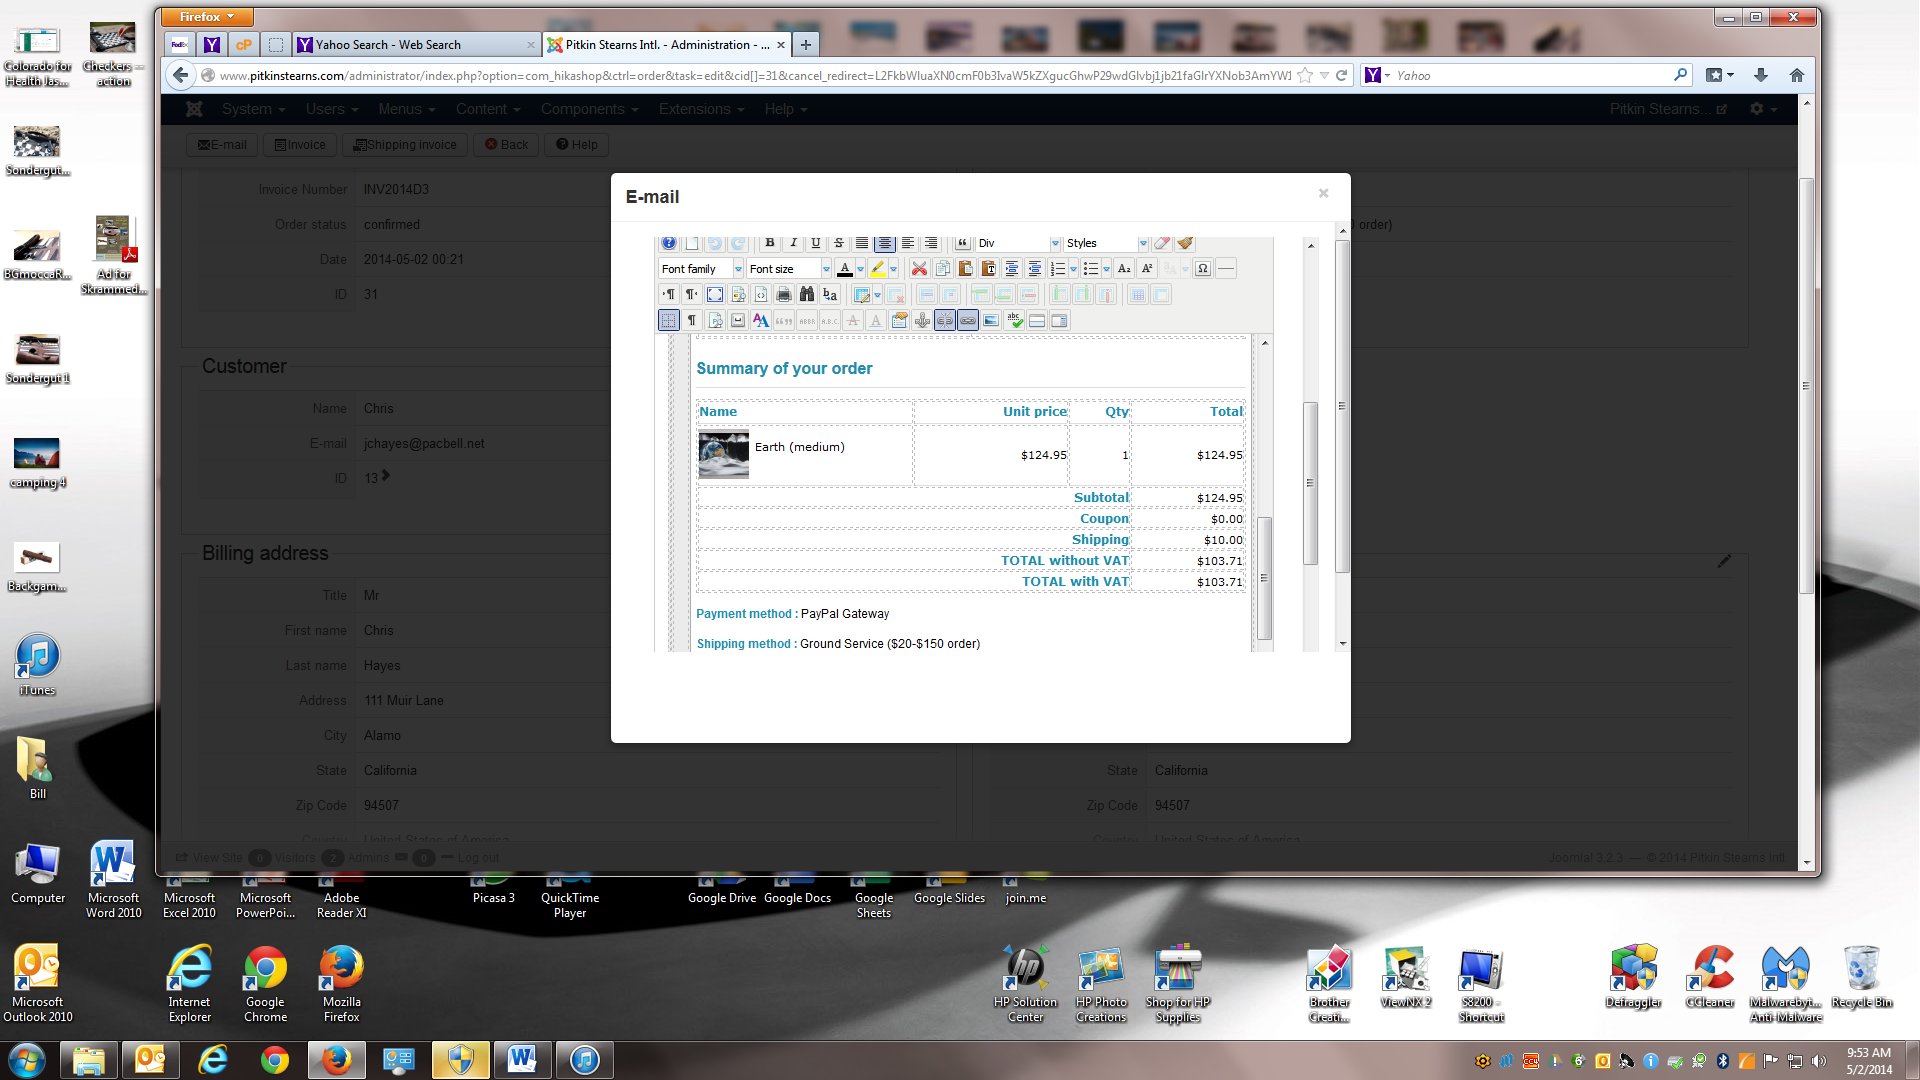Click the Earth product thumbnail
Viewport: 1920px width, 1080px height.
click(723, 455)
